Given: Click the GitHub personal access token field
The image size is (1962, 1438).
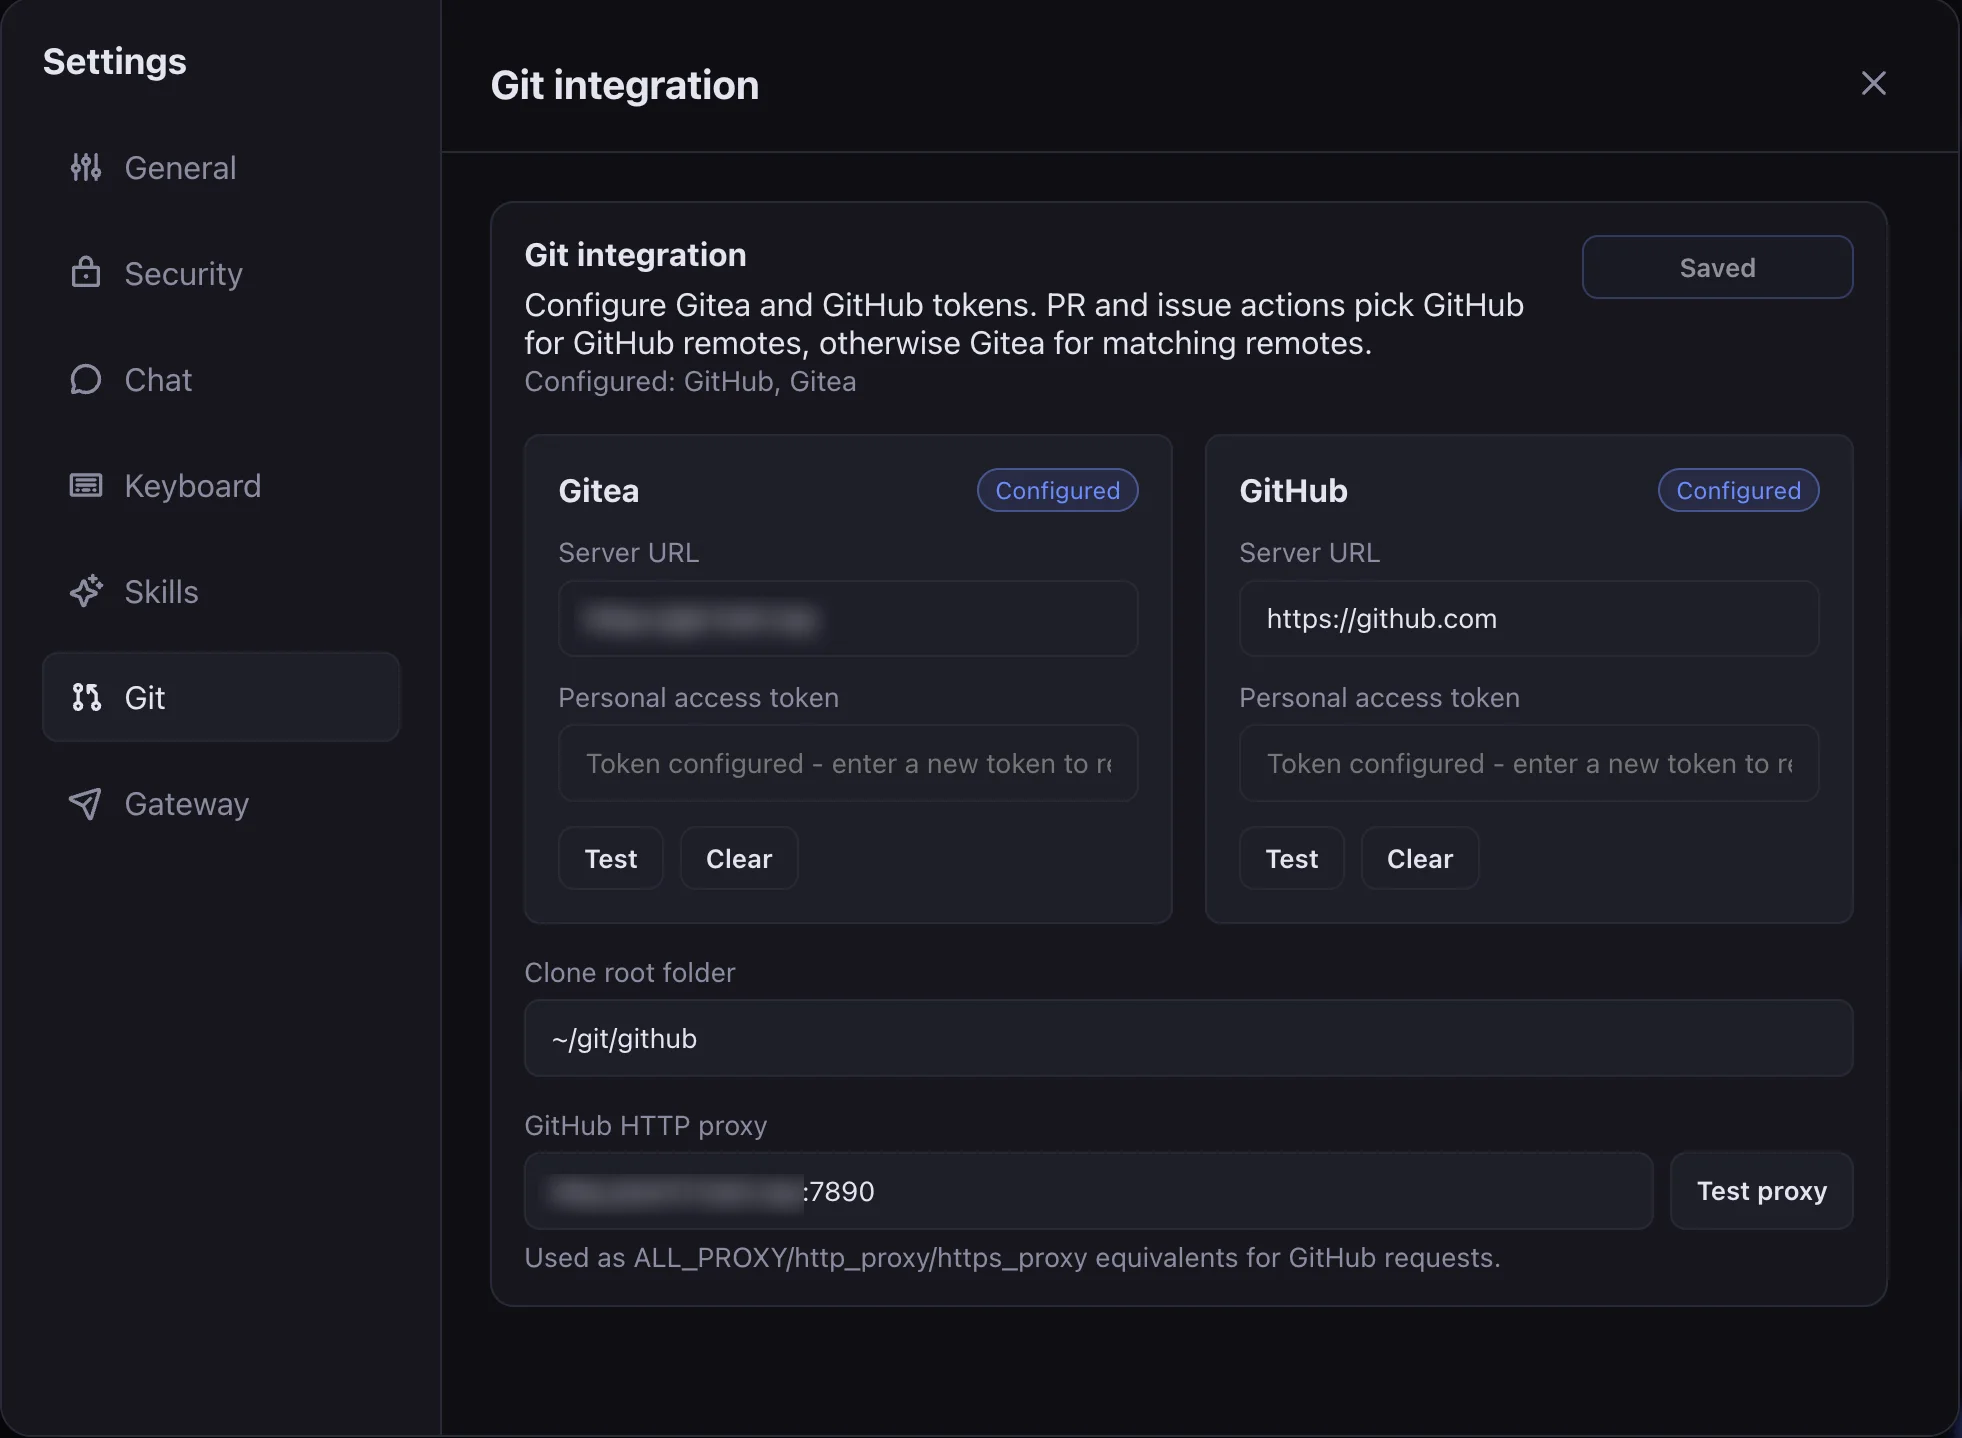Looking at the screenshot, I should pos(1529,763).
